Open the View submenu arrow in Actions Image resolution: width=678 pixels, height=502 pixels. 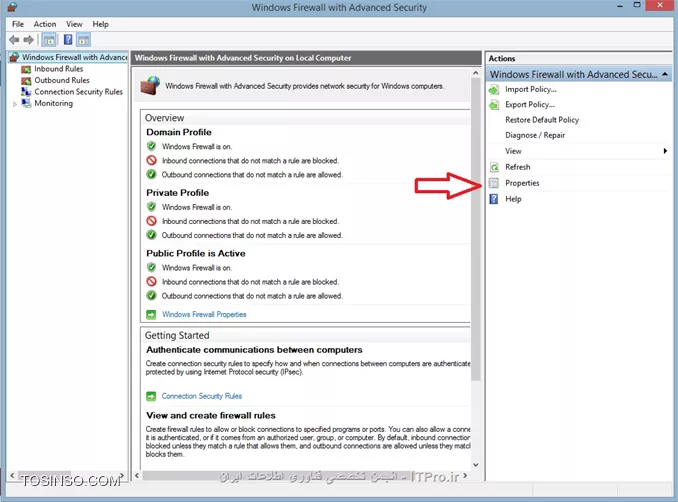click(665, 151)
